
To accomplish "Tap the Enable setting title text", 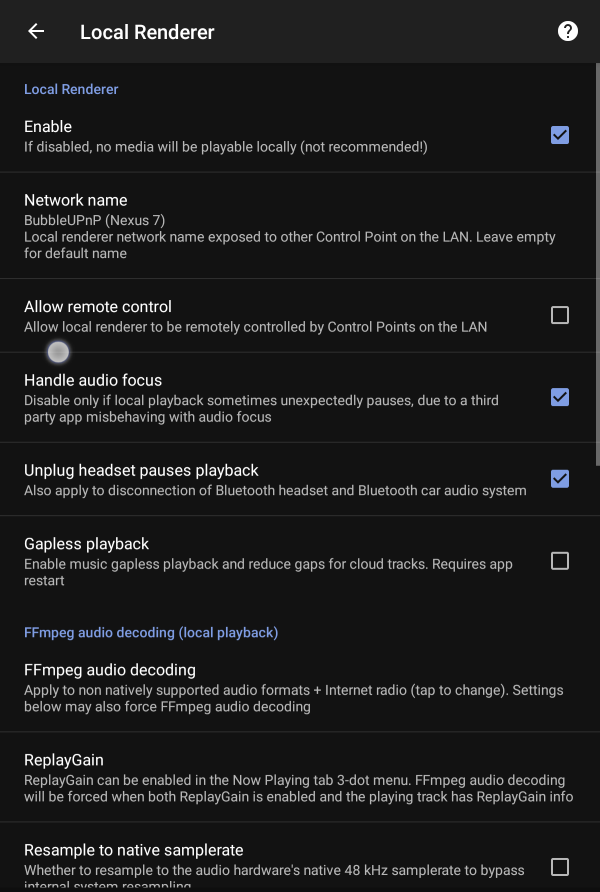I will tap(48, 127).
